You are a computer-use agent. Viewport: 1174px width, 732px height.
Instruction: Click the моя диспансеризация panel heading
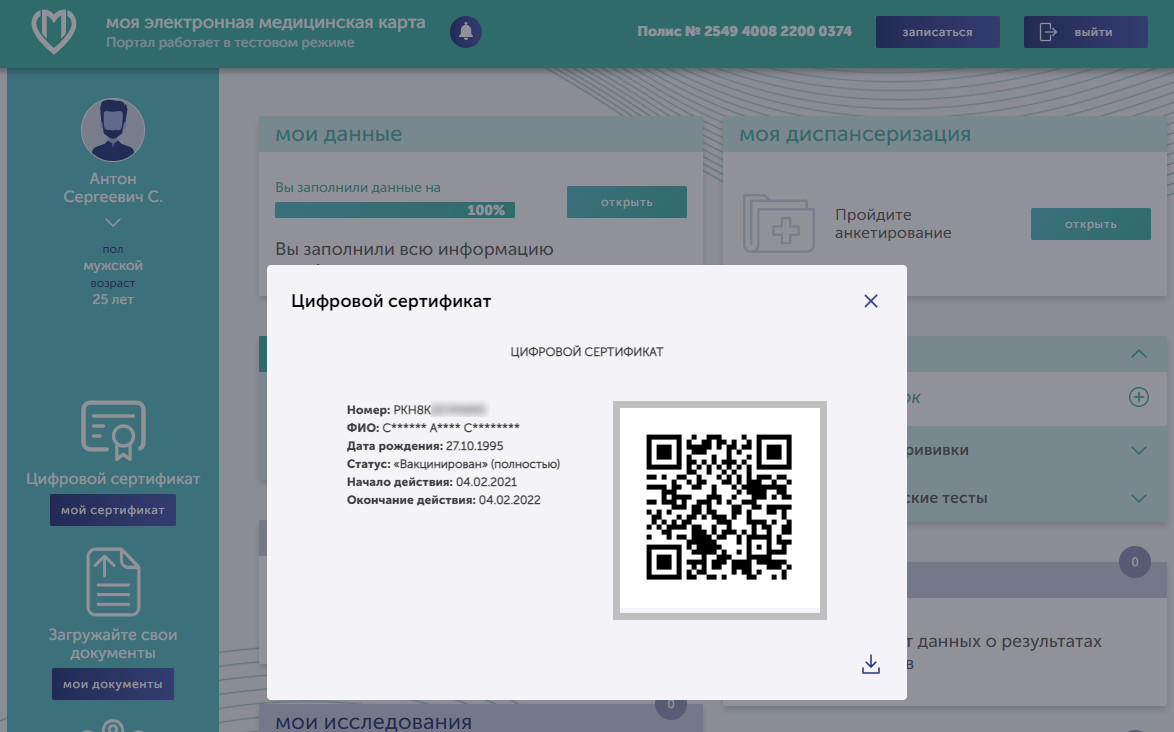pos(855,134)
